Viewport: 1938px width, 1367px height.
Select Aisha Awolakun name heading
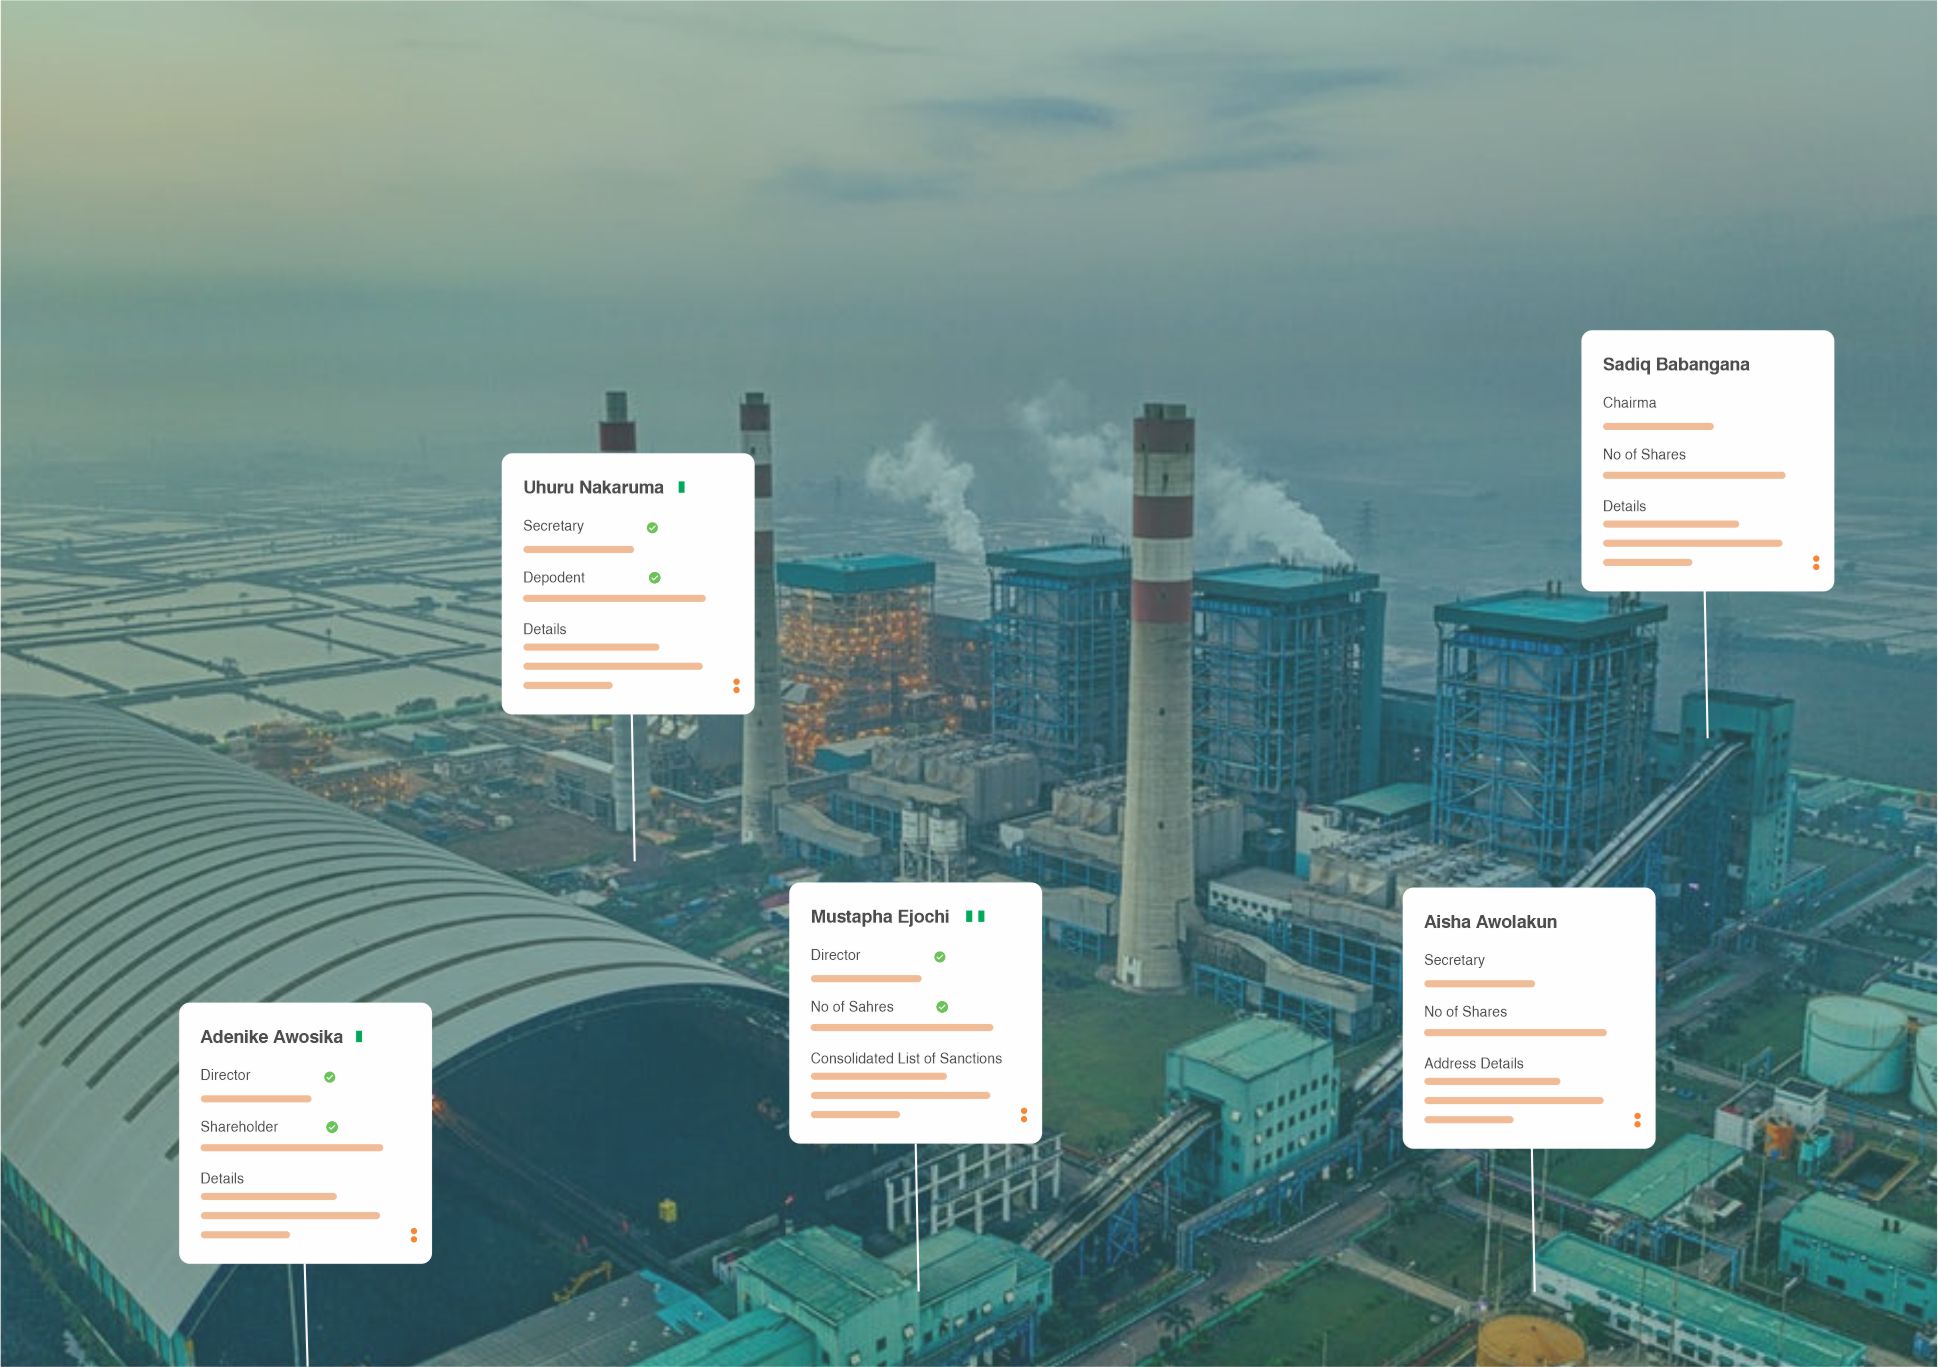[x=1489, y=922]
